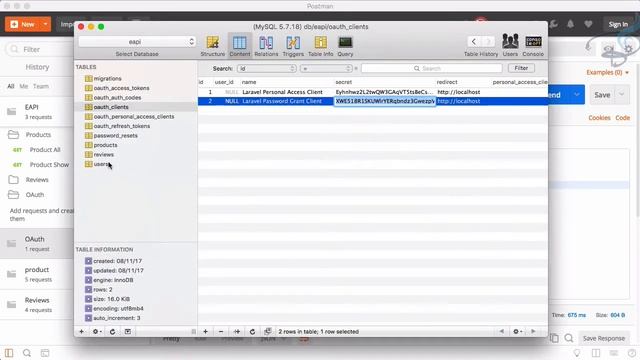This screenshot has width=640, height=360.
Task: Click the redirect cell of row 1
Action: click(x=459, y=92)
